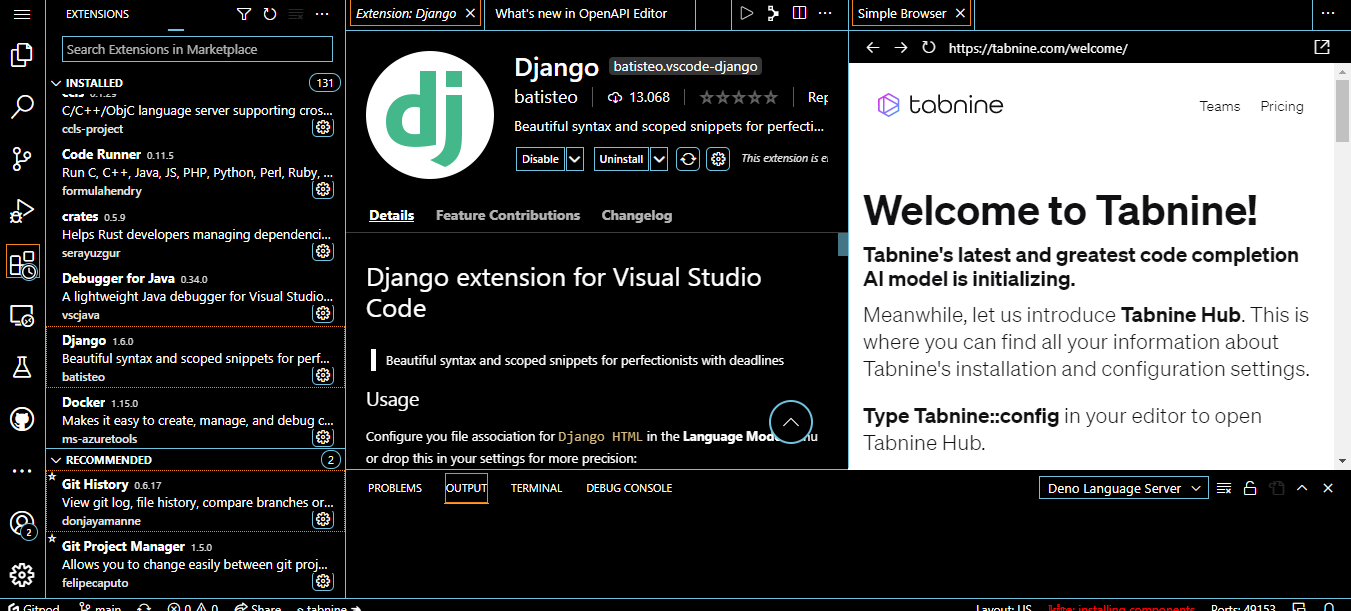Screen dimensions: 1351x611
Task: Open the Uninstall button dropdown arrow
Action: click(659, 159)
